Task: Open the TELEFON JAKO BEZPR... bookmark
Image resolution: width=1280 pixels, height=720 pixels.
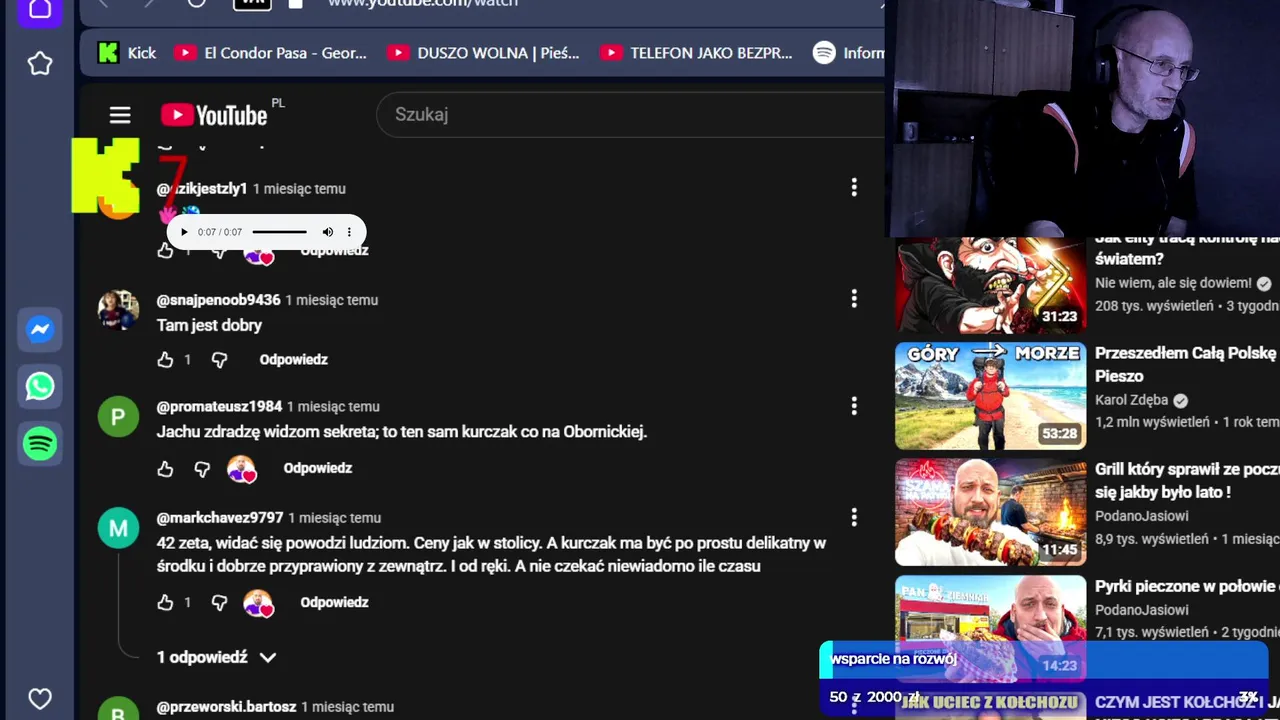Action: click(696, 53)
